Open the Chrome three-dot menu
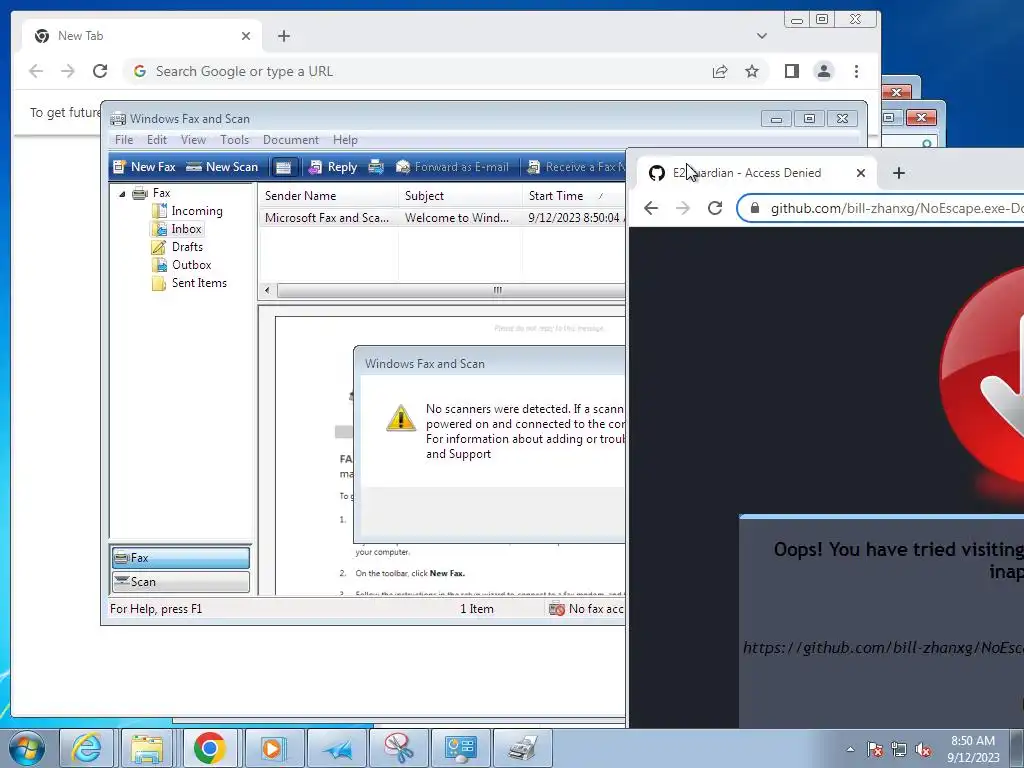Image resolution: width=1024 pixels, height=768 pixels. 856,71
